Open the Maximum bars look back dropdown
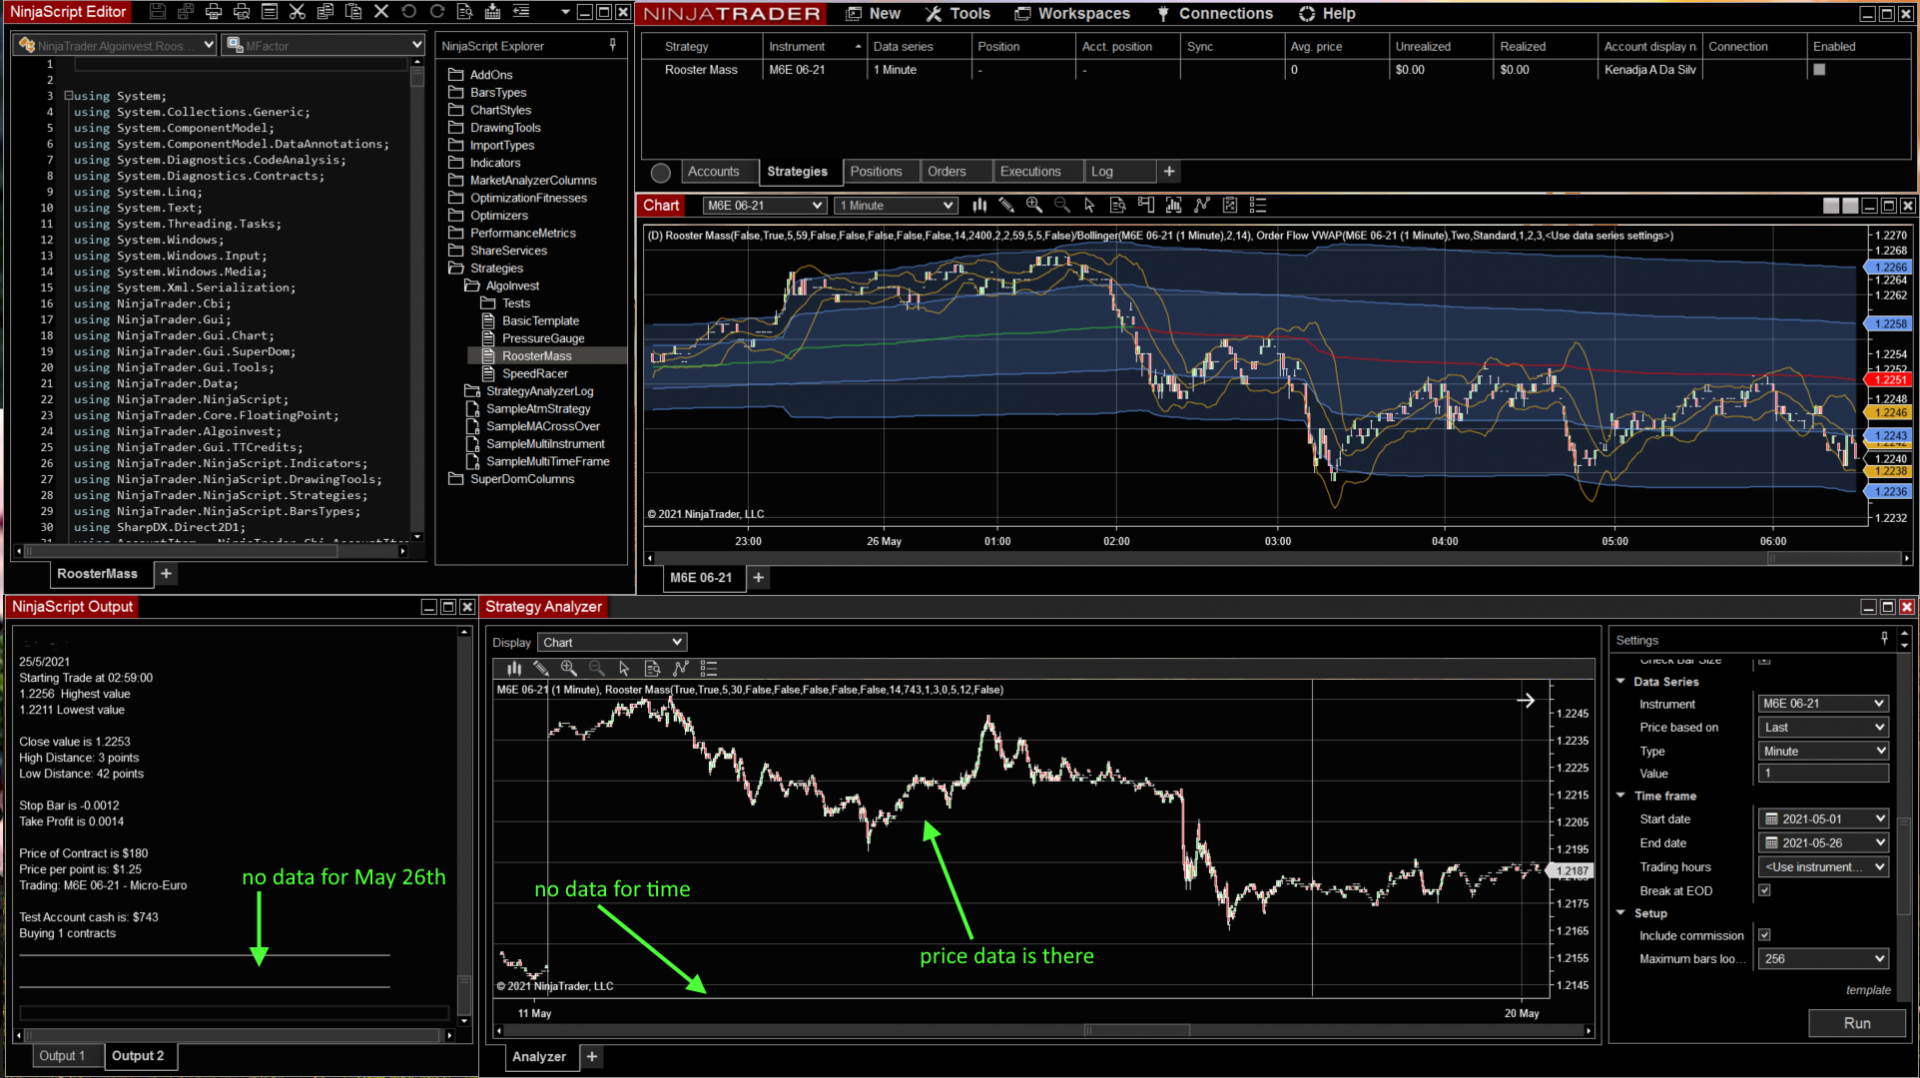This screenshot has width=1920, height=1078. pyautogui.click(x=1823, y=958)
